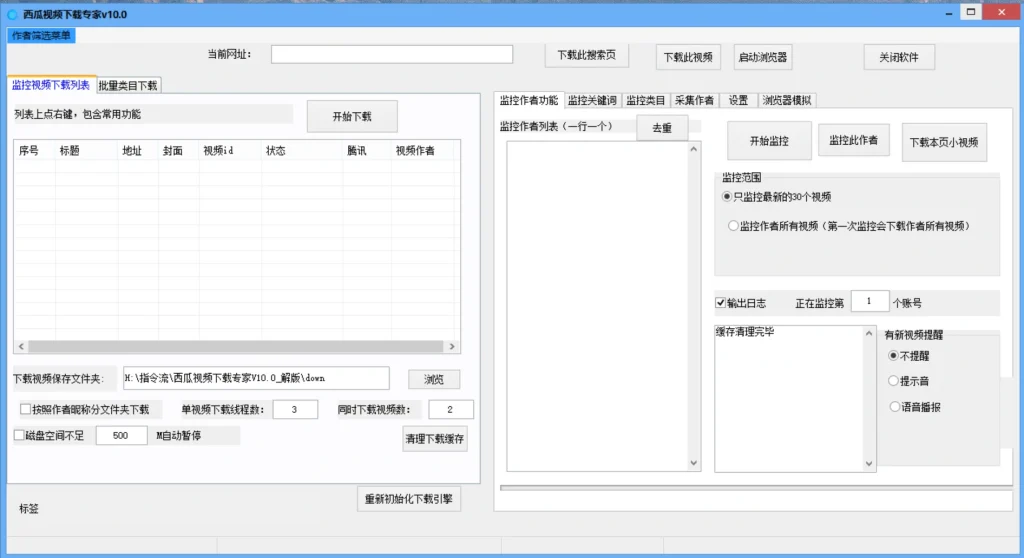Choose 语音播报 reminder option
1024x558 pixels.
pyautogui.click(x=894, y=406)
